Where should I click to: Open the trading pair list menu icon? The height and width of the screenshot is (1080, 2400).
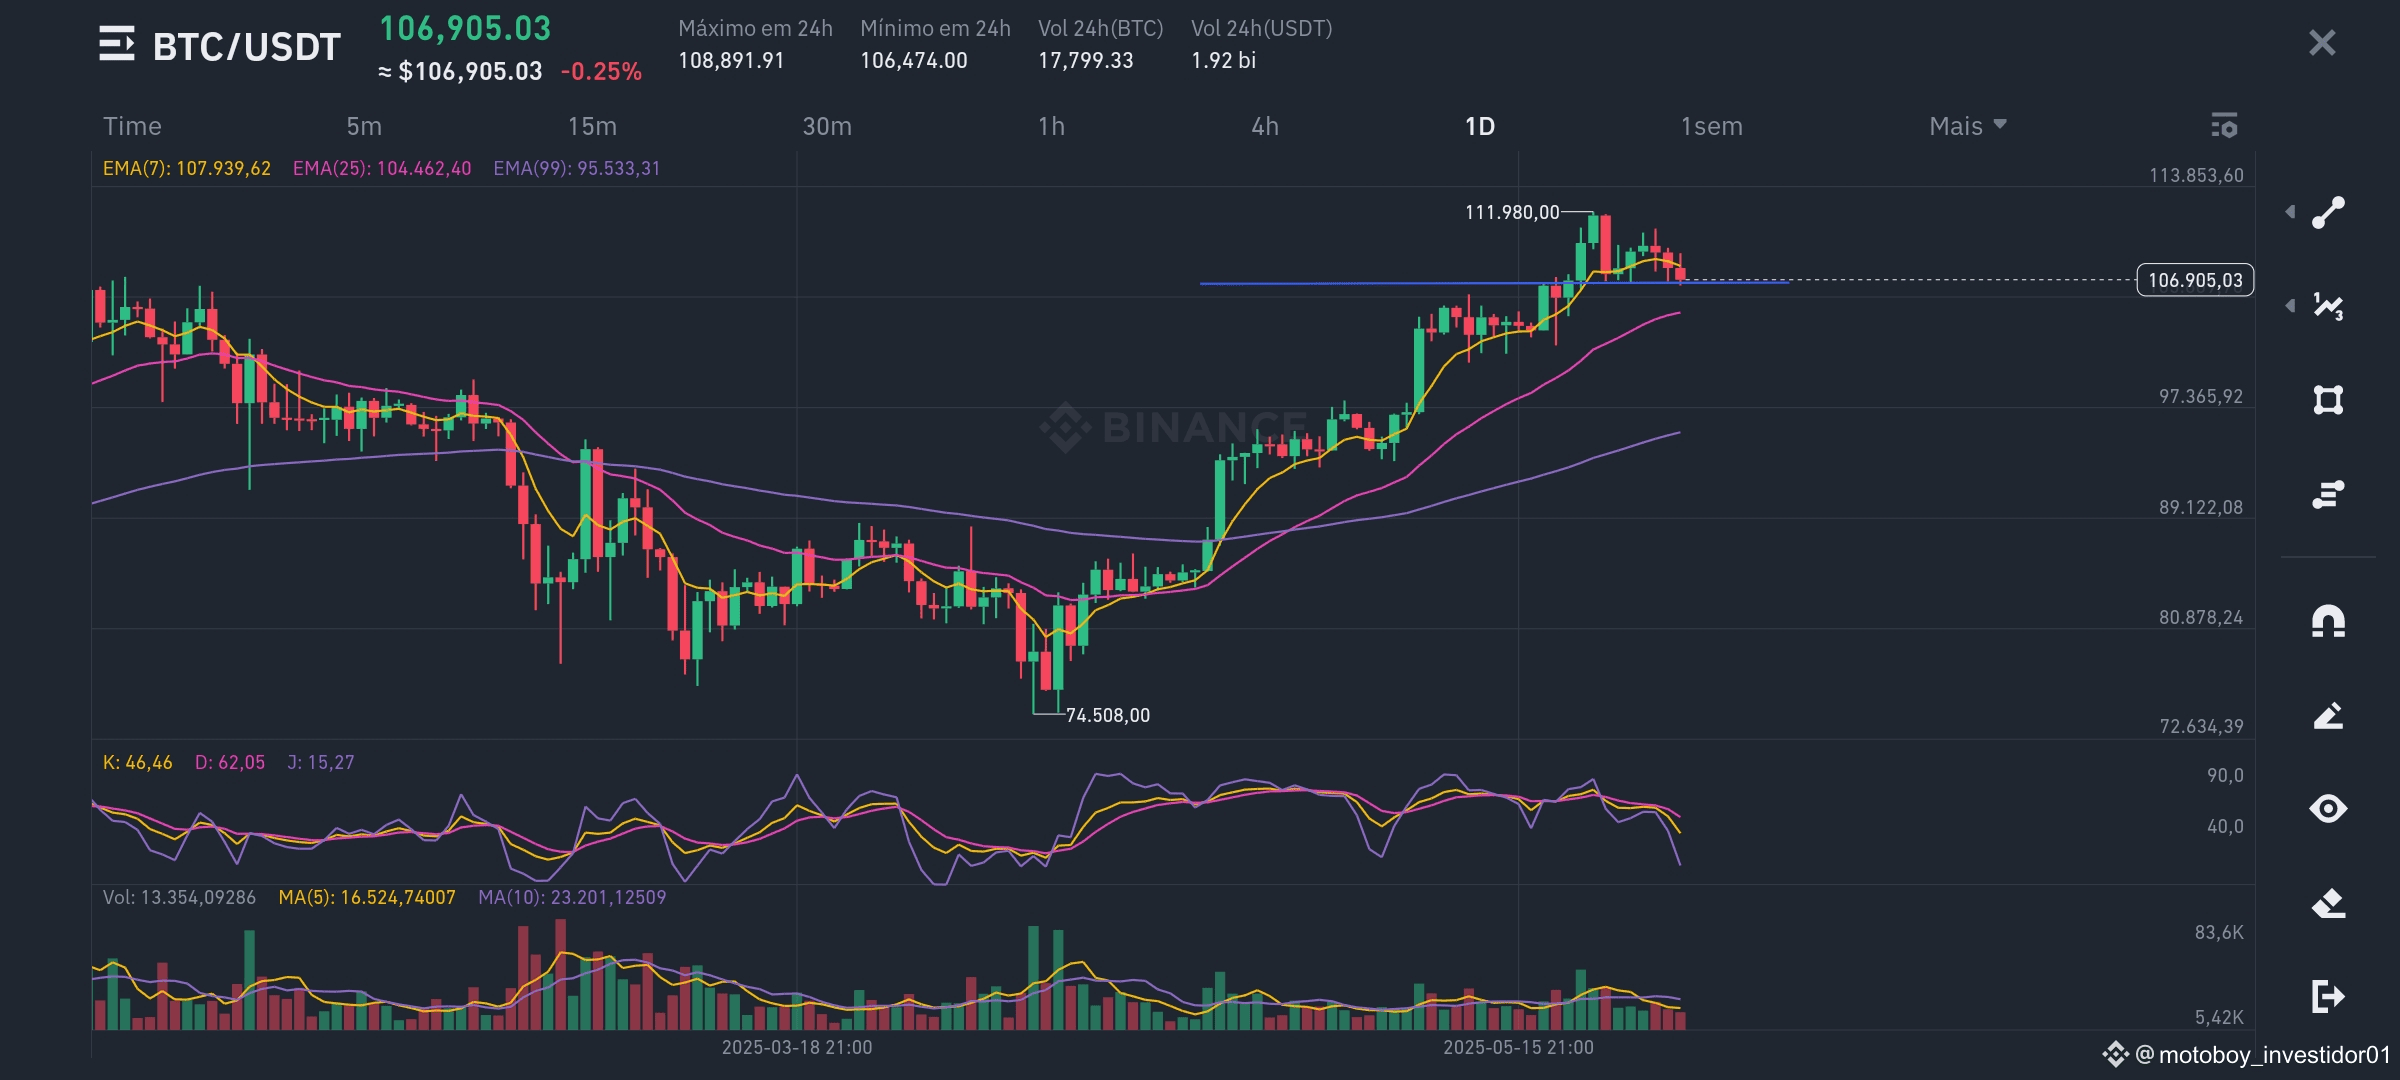coord(116,44)
